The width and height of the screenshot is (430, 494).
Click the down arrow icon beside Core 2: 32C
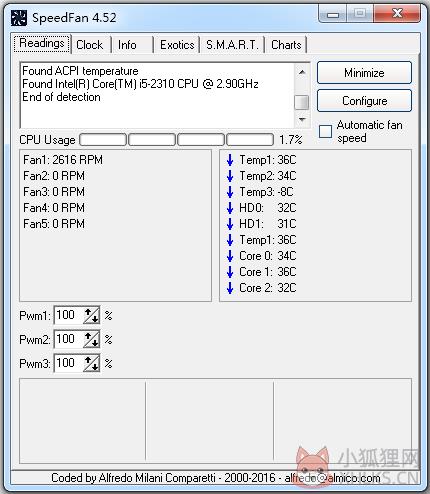[230, 288]
